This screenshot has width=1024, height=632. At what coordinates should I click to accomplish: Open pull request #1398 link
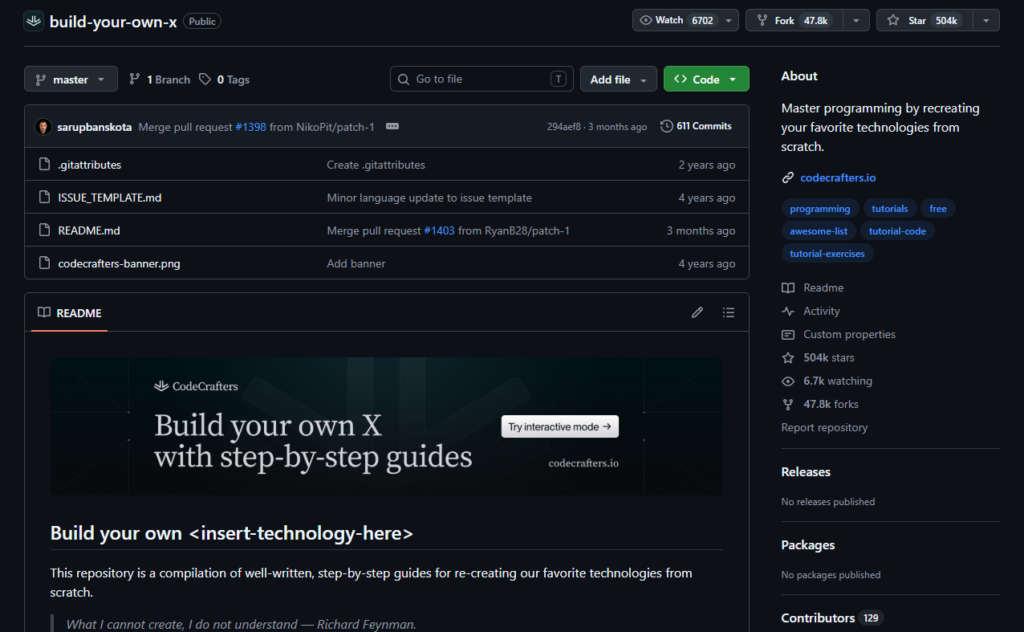coord(250,127)
